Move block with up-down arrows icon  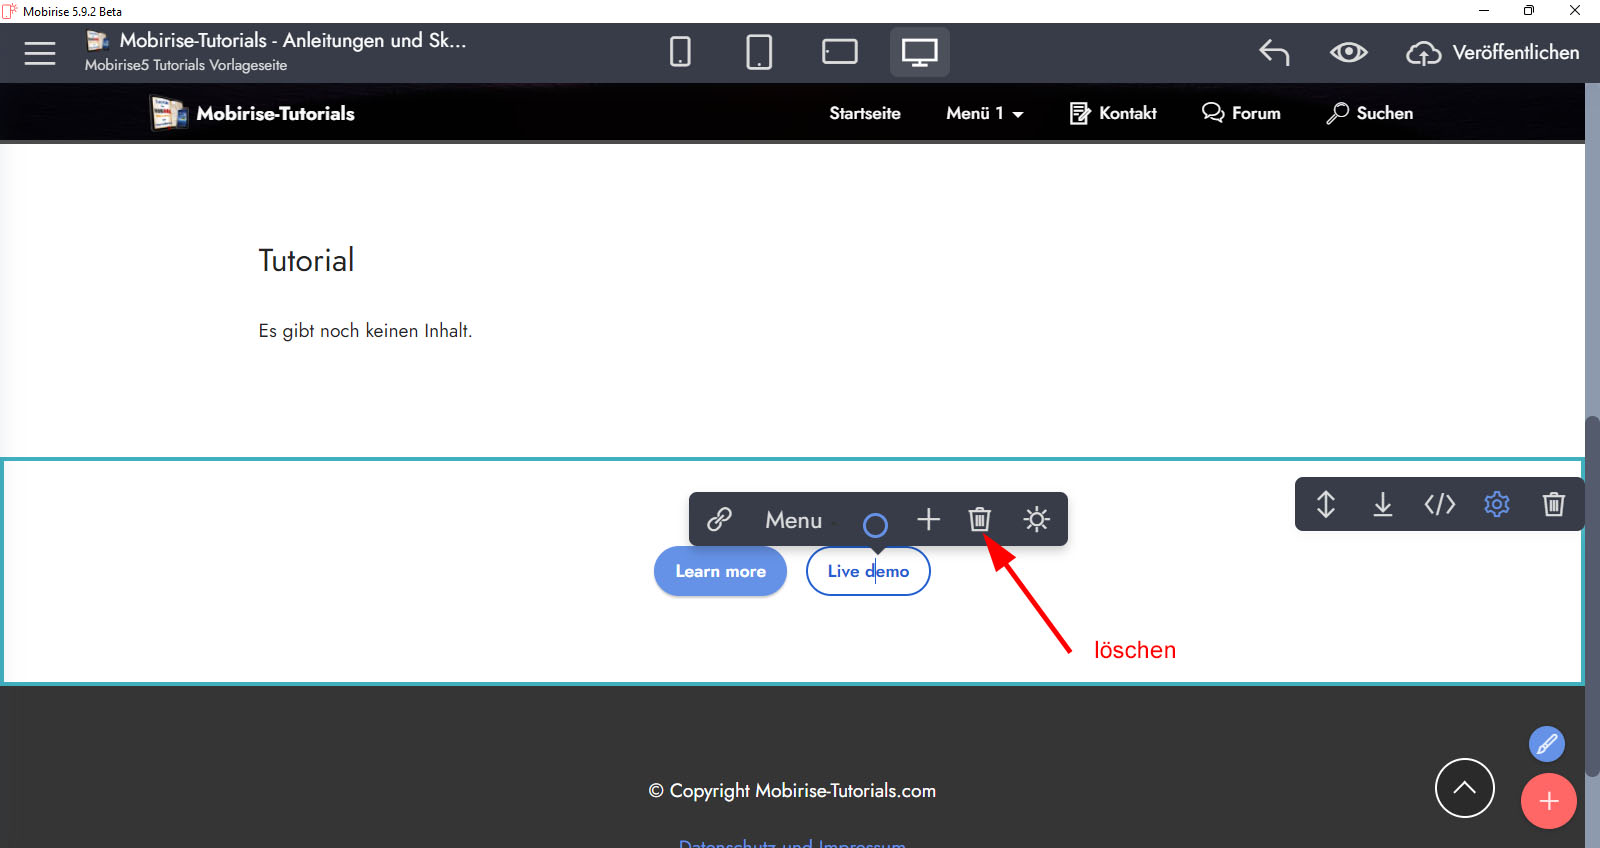pos(1326,504)
